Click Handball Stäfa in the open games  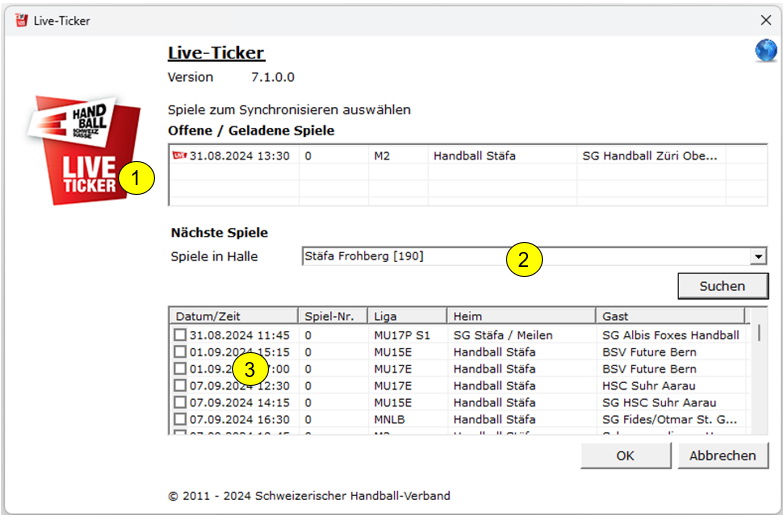[474, 156]
